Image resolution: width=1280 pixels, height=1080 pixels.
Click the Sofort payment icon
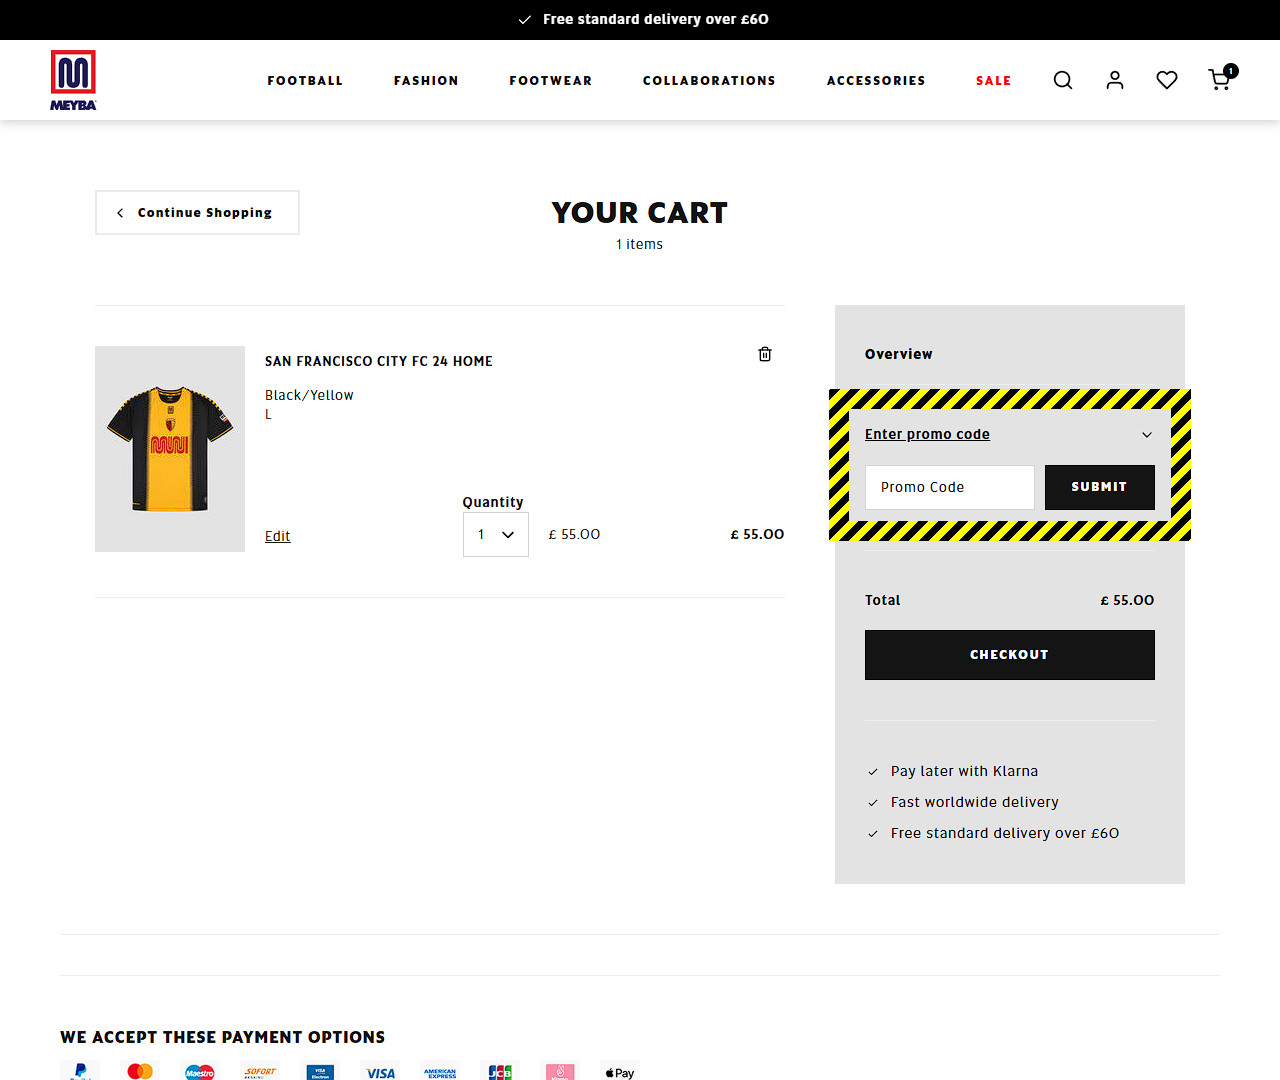260,1071
